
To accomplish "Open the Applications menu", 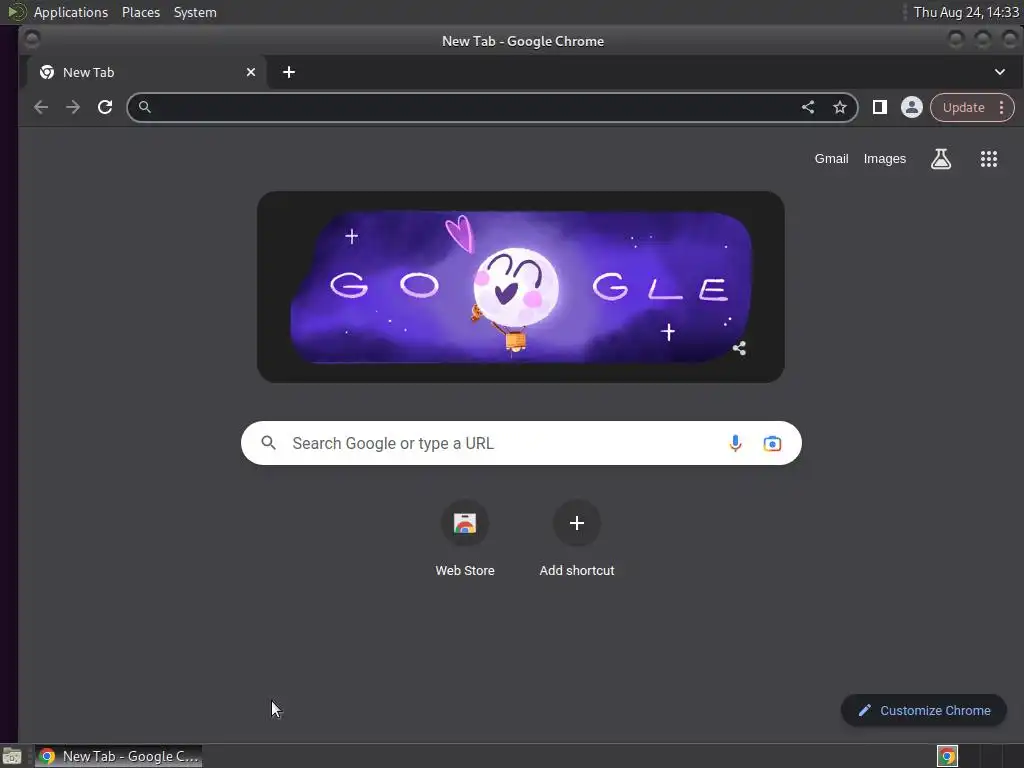I will 71,12.
